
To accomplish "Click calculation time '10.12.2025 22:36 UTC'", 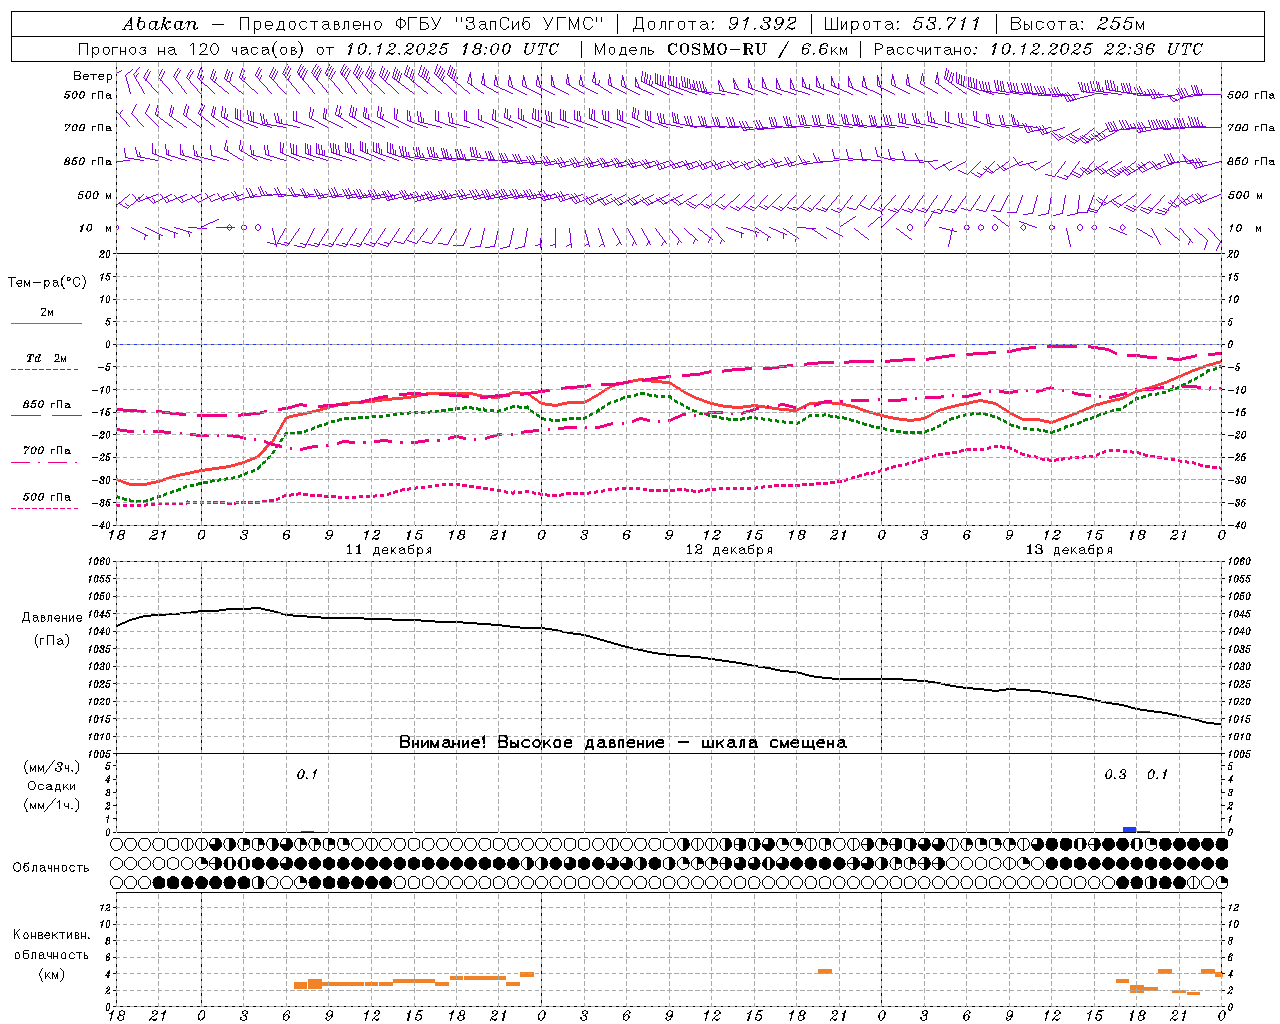I will 1096,49.
